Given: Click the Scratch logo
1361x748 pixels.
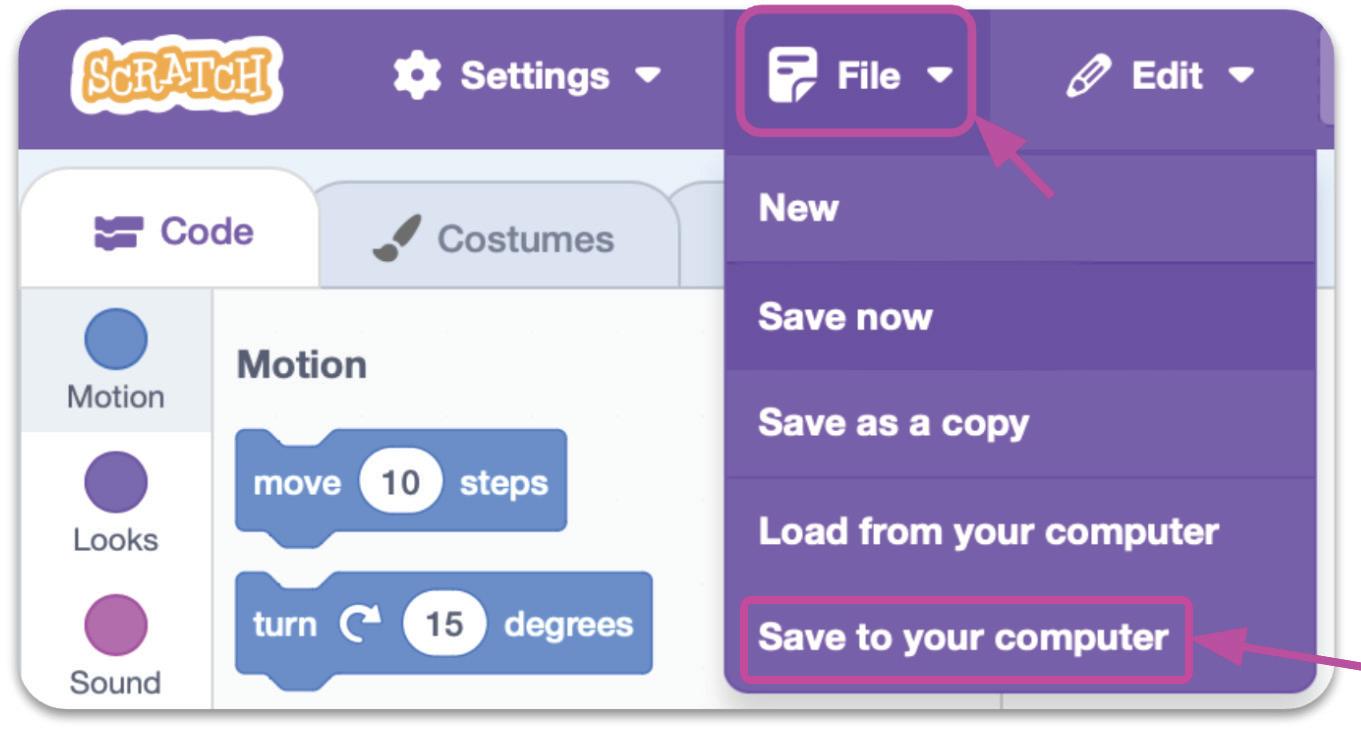Looking at the screenshot, I should point(177,75).
